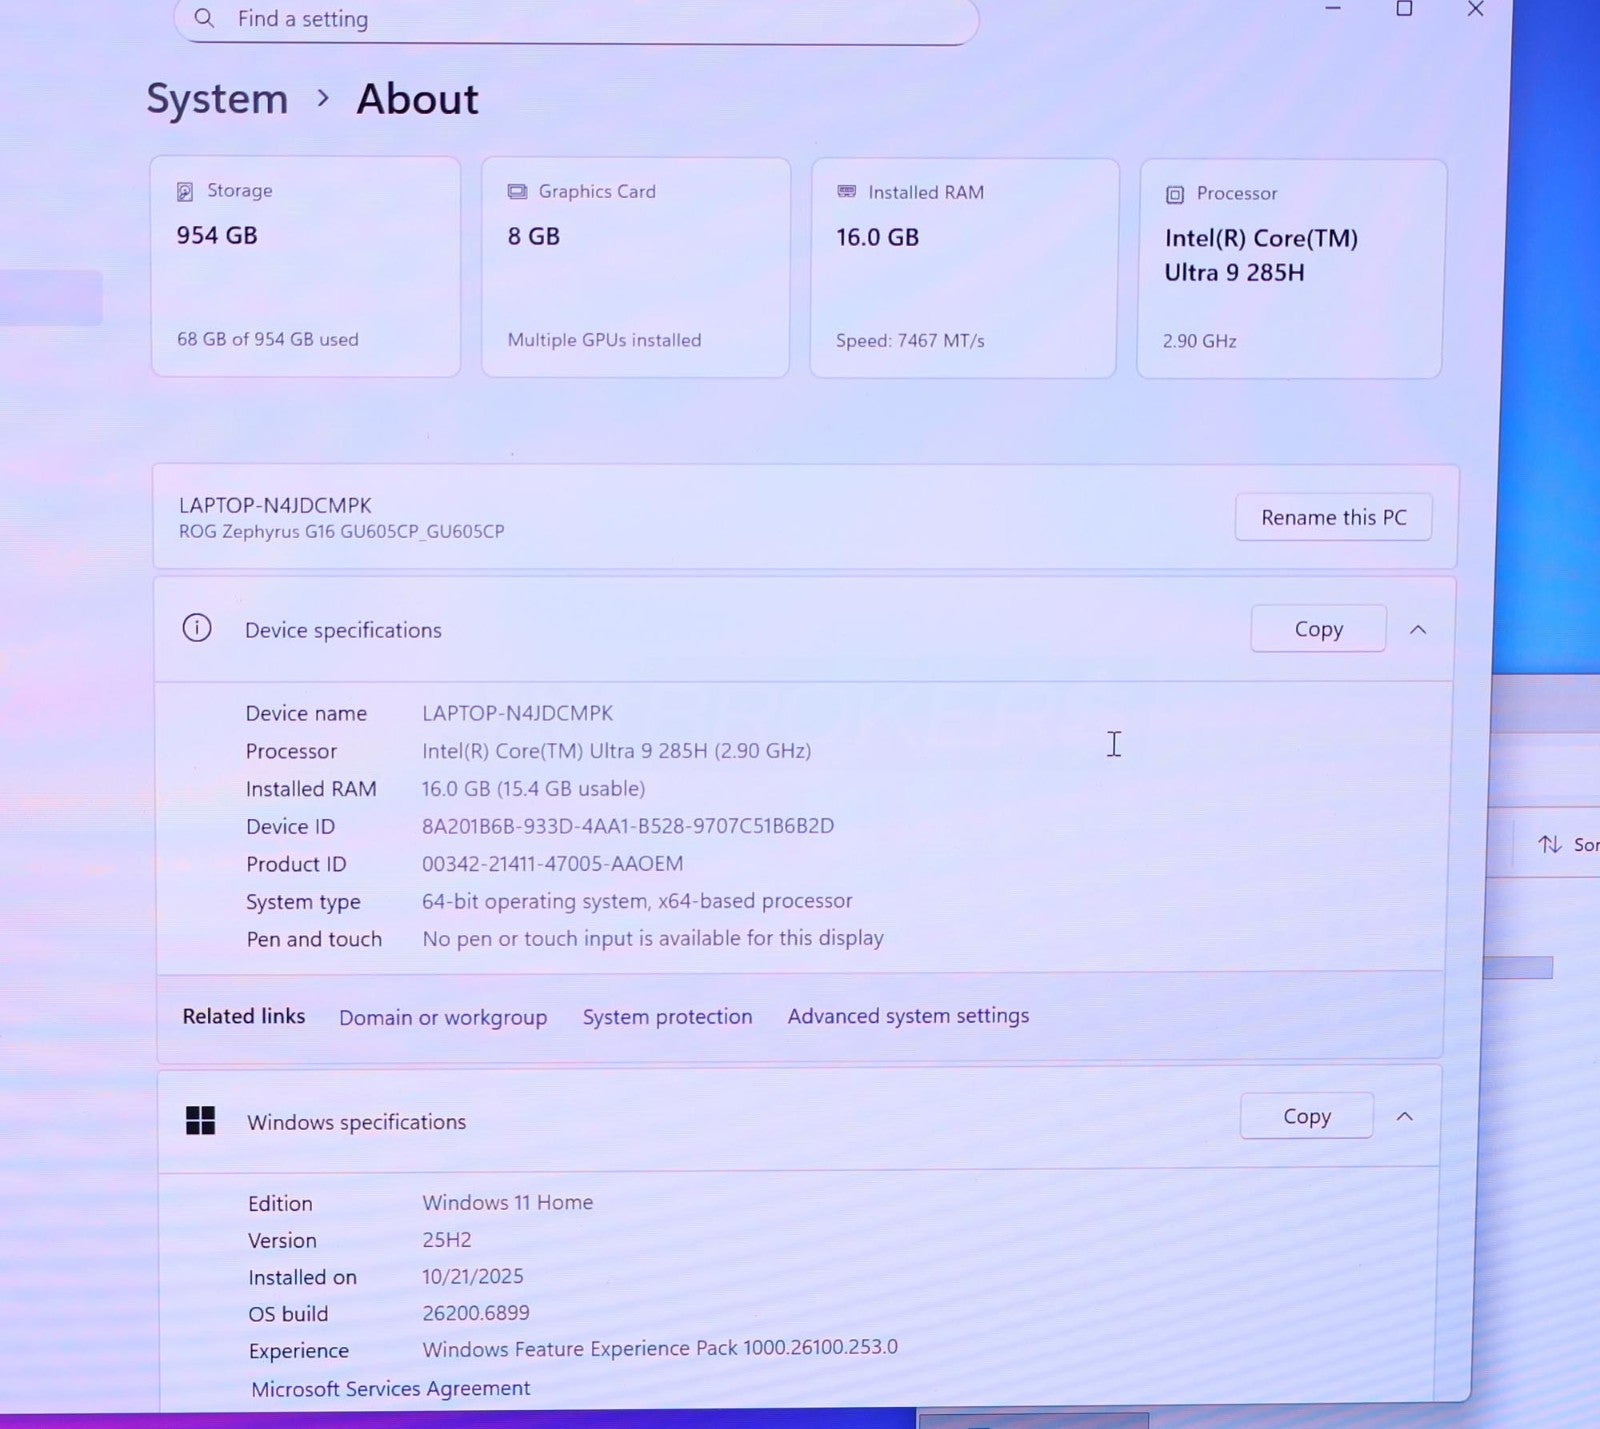
Task: Open System protection link
Action: point(667,1017)
